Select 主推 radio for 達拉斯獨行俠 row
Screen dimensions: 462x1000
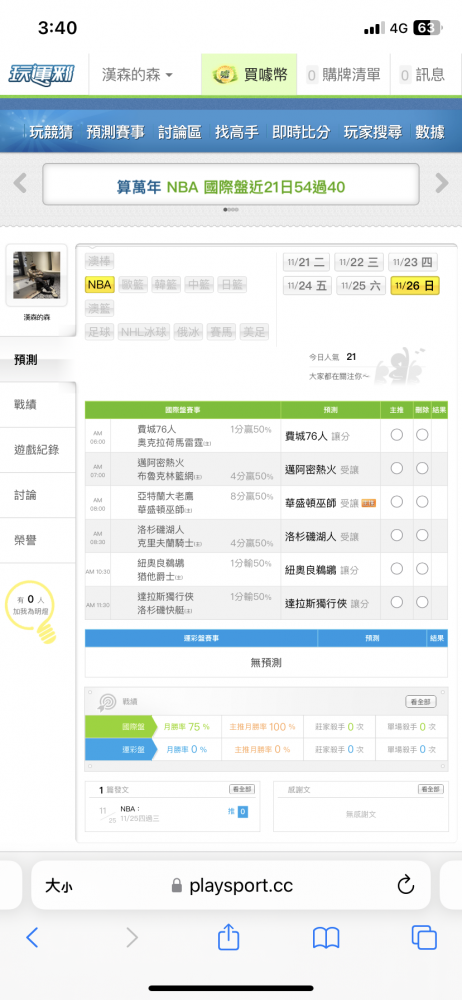click(397, 602)
